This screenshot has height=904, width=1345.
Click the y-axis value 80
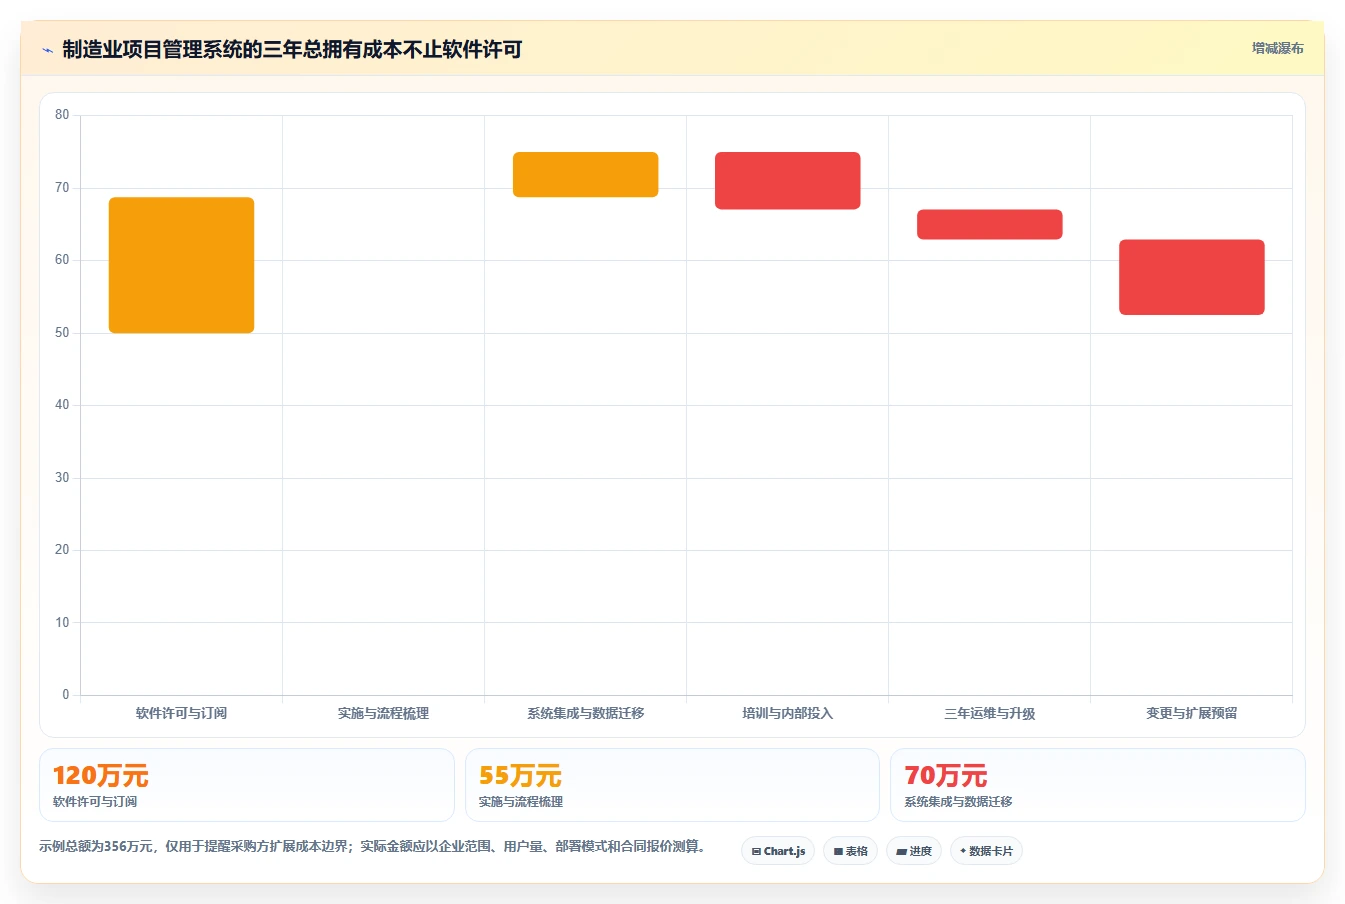click(x=62, y=115)
